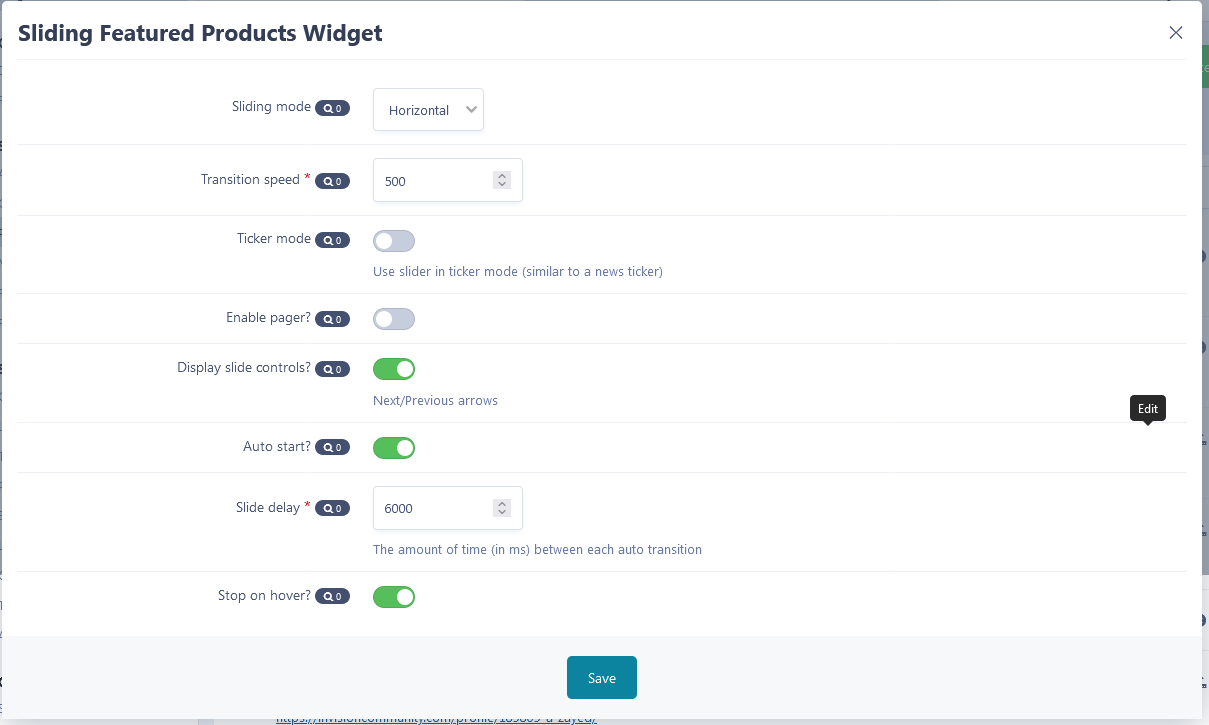The image size is (1209, 725).
Task: Click search badge by Stop on hover
Action: (332, 596)
